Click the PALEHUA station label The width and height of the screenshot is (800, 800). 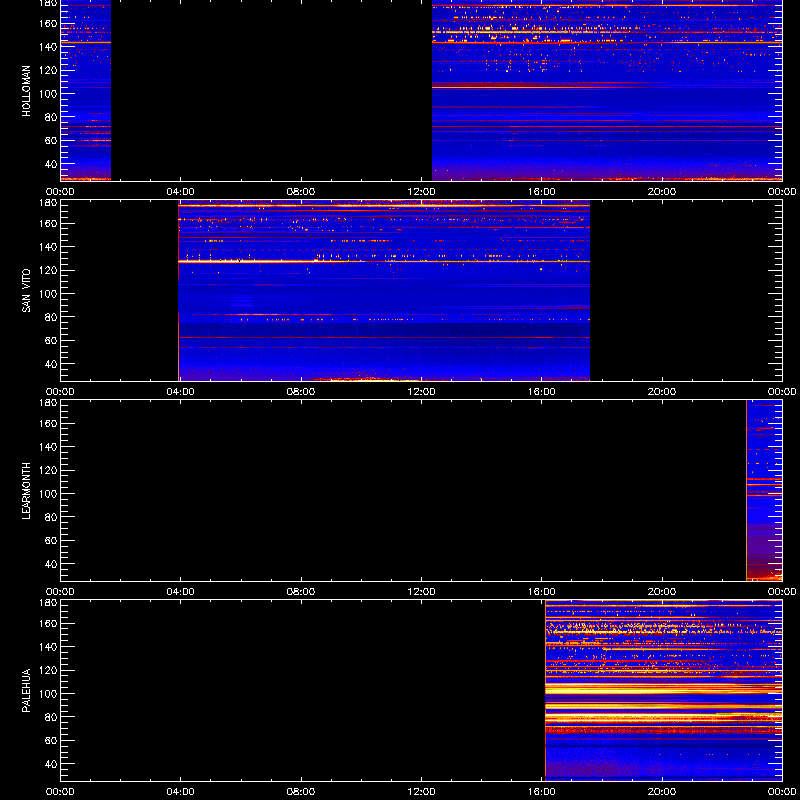click(x=27, y=691)
